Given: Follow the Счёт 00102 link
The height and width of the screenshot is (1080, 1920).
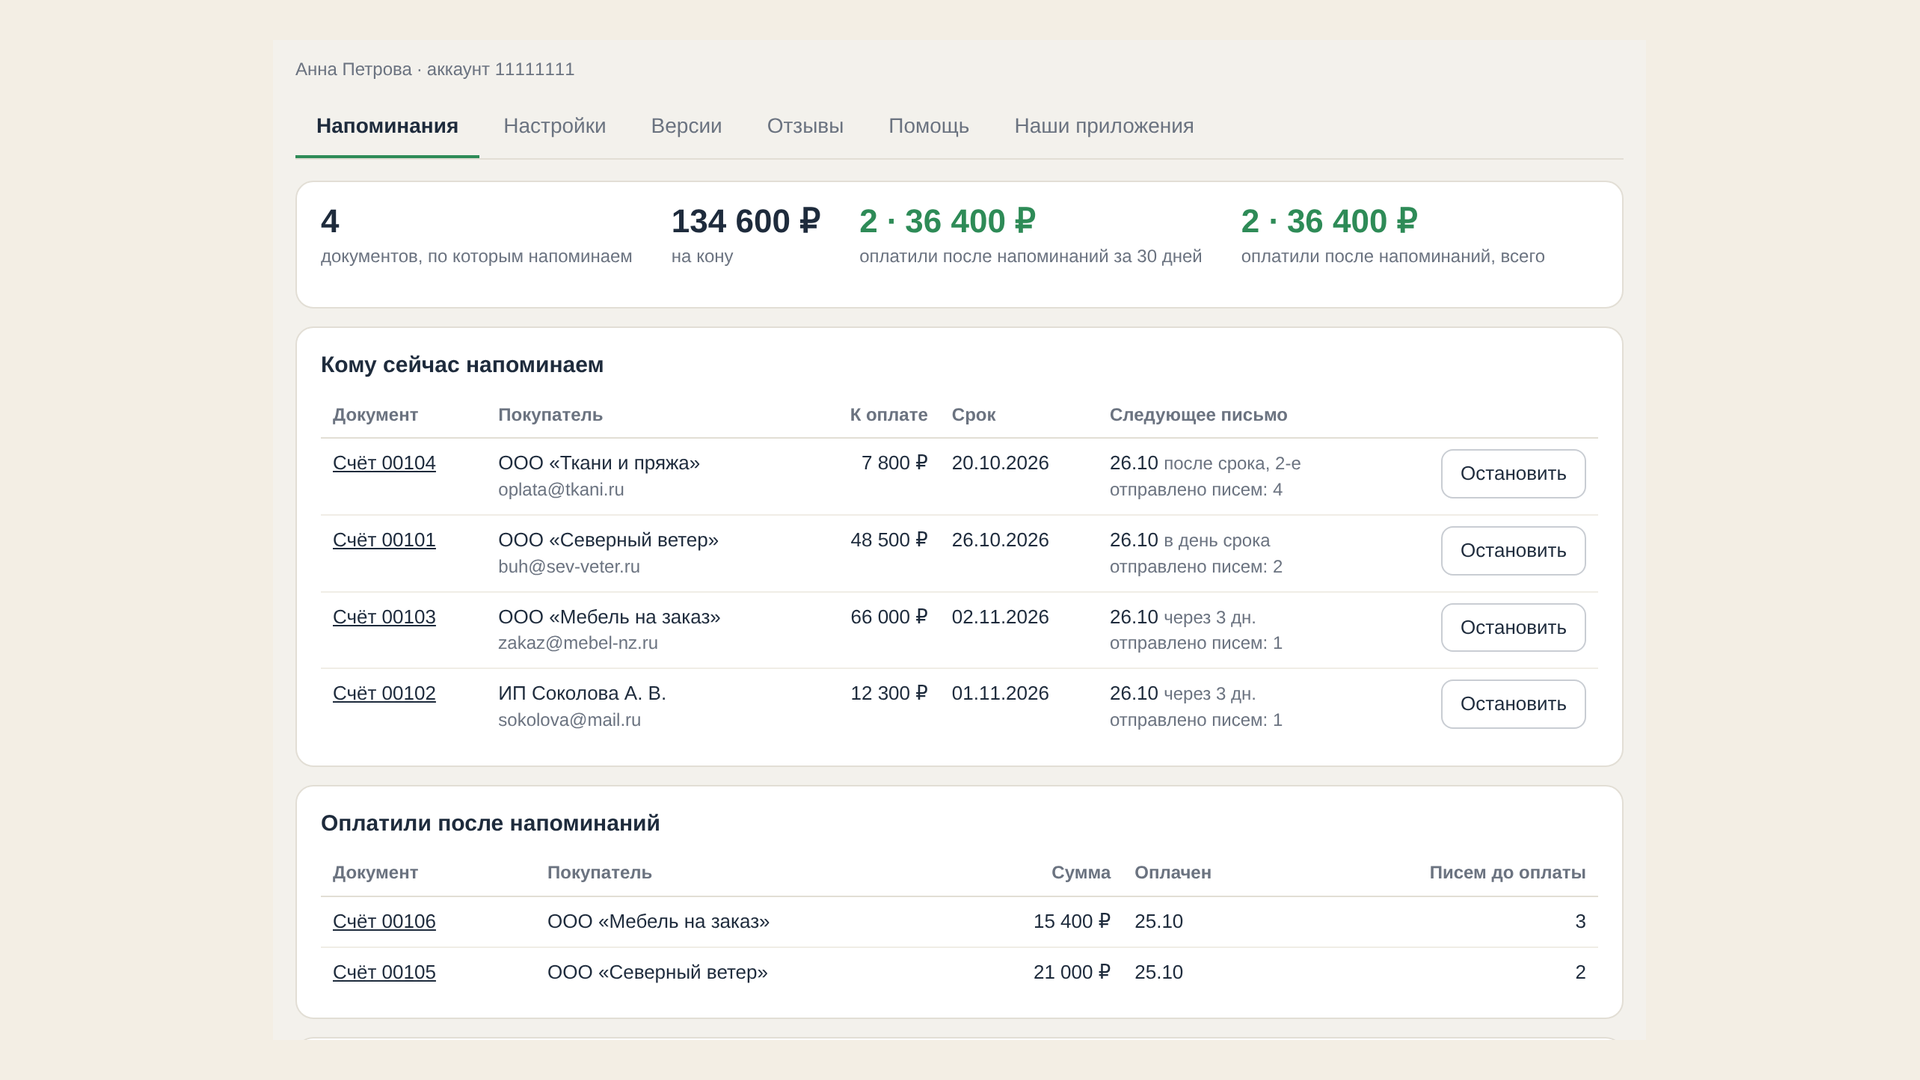Looking at the screenshot, I should pos(384,693).
